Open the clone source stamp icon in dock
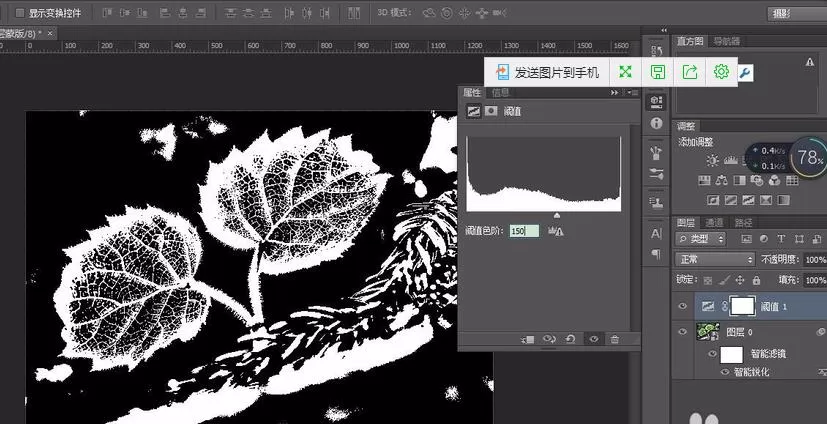 point(657,203)
